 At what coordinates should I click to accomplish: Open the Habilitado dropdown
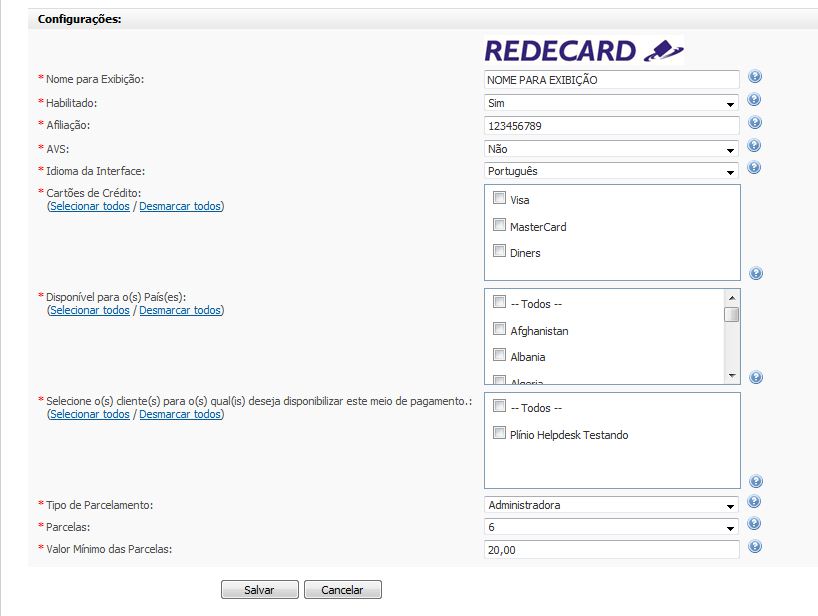(x=611, y=103)
